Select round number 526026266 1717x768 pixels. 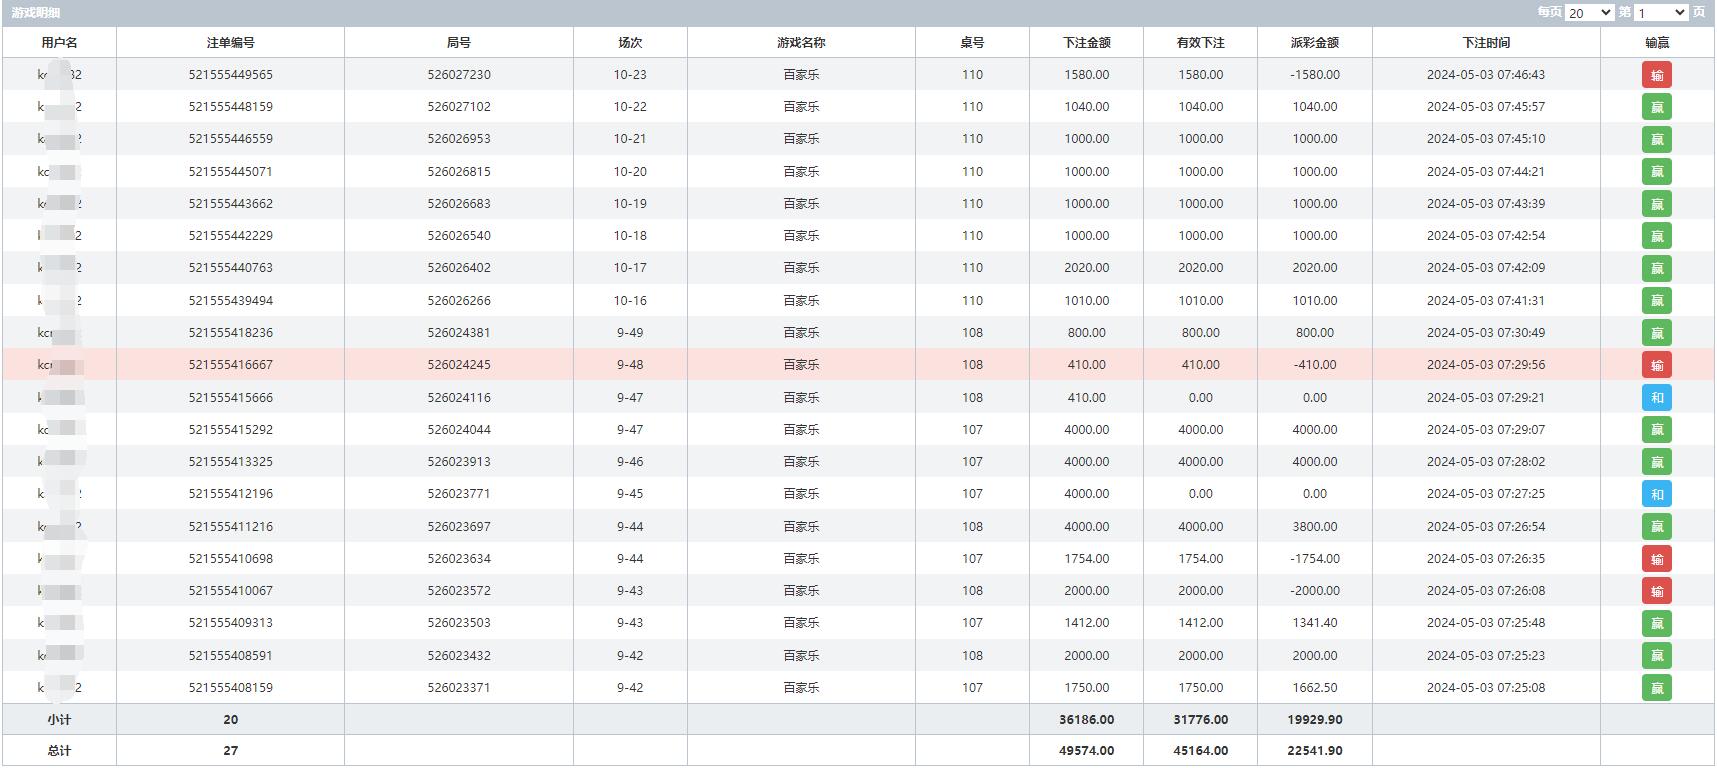459,301
